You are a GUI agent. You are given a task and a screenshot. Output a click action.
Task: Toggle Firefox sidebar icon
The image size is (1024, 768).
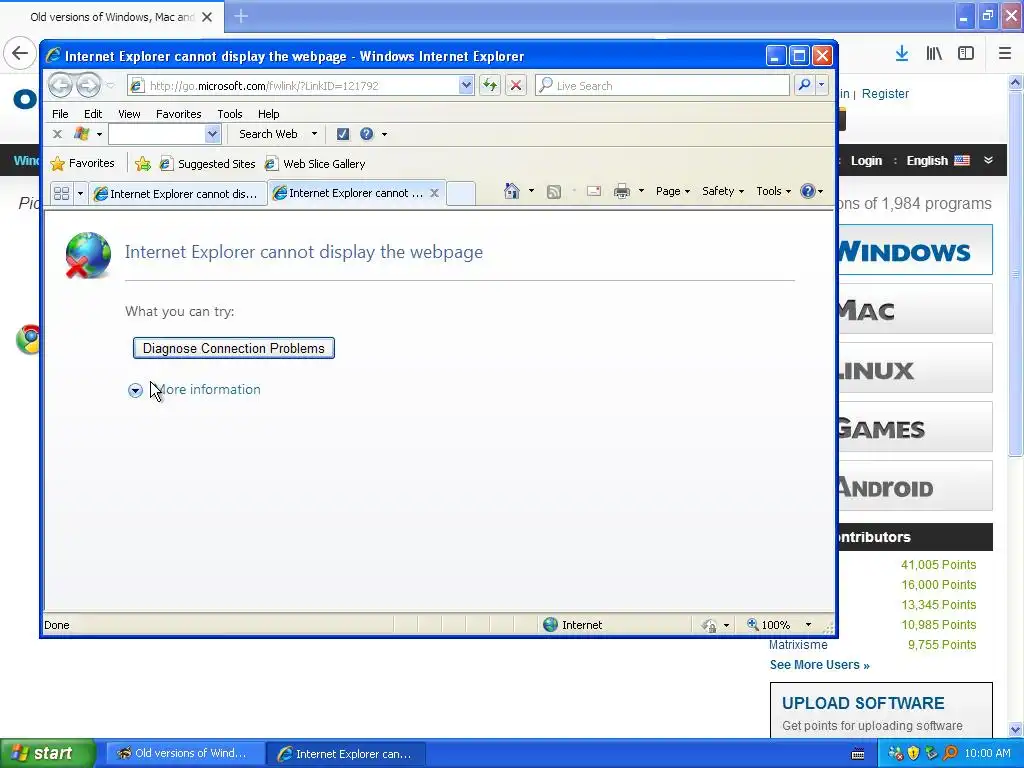(x=966, y=54)
